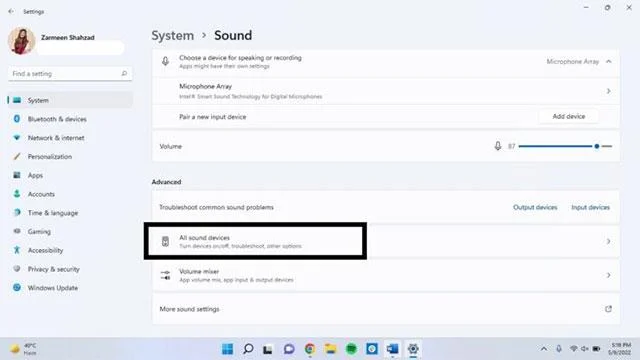Click the Bluetooth sidebar icon
The height and width of the screenshot is (360, 640).
click(17, 119)
